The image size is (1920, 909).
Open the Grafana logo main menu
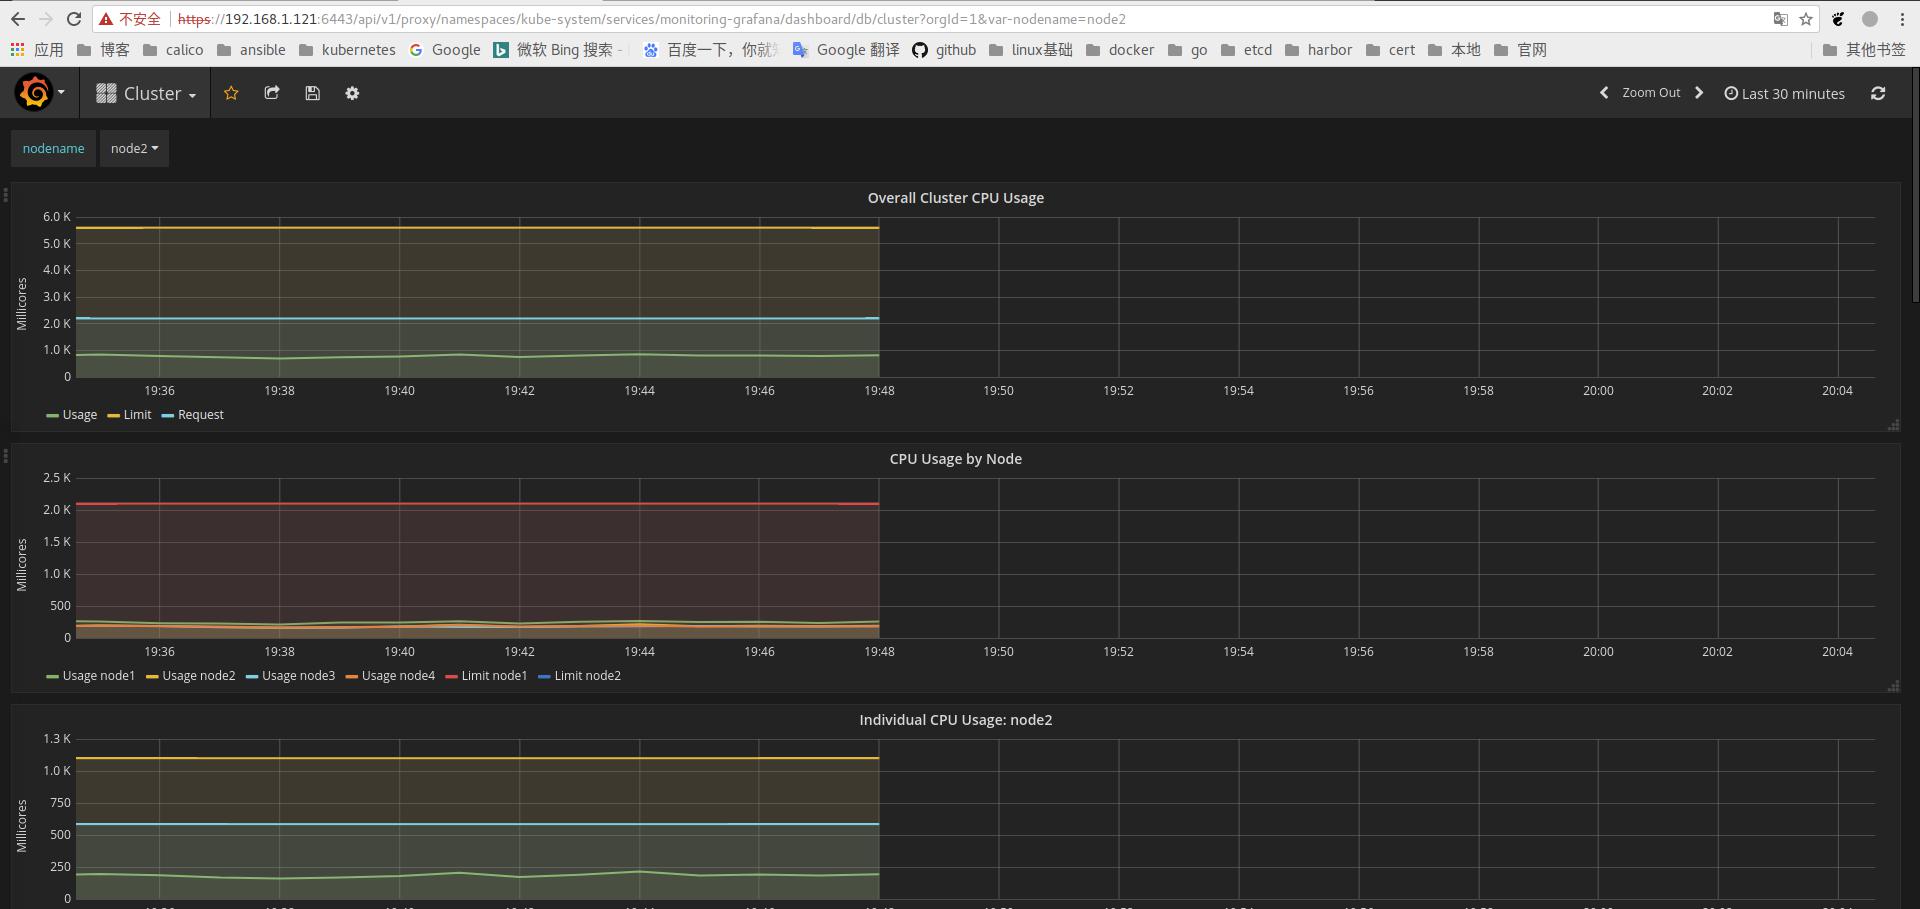click(x=40, y=93)
